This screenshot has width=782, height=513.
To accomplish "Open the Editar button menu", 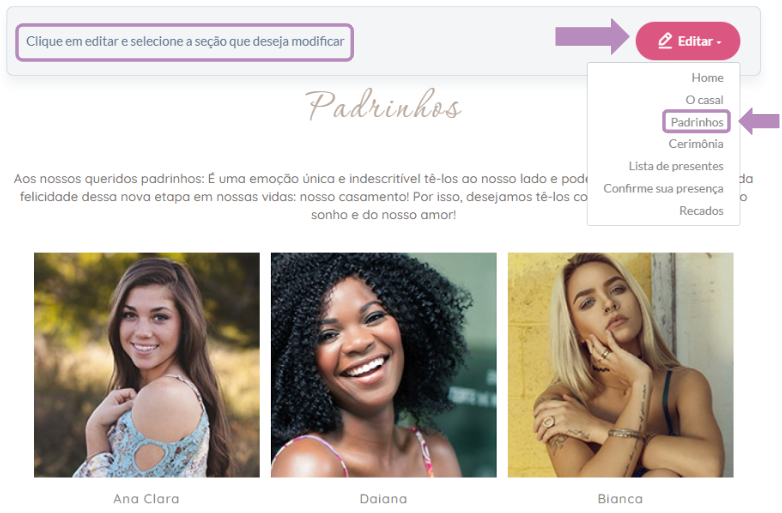I will point(688,41).
